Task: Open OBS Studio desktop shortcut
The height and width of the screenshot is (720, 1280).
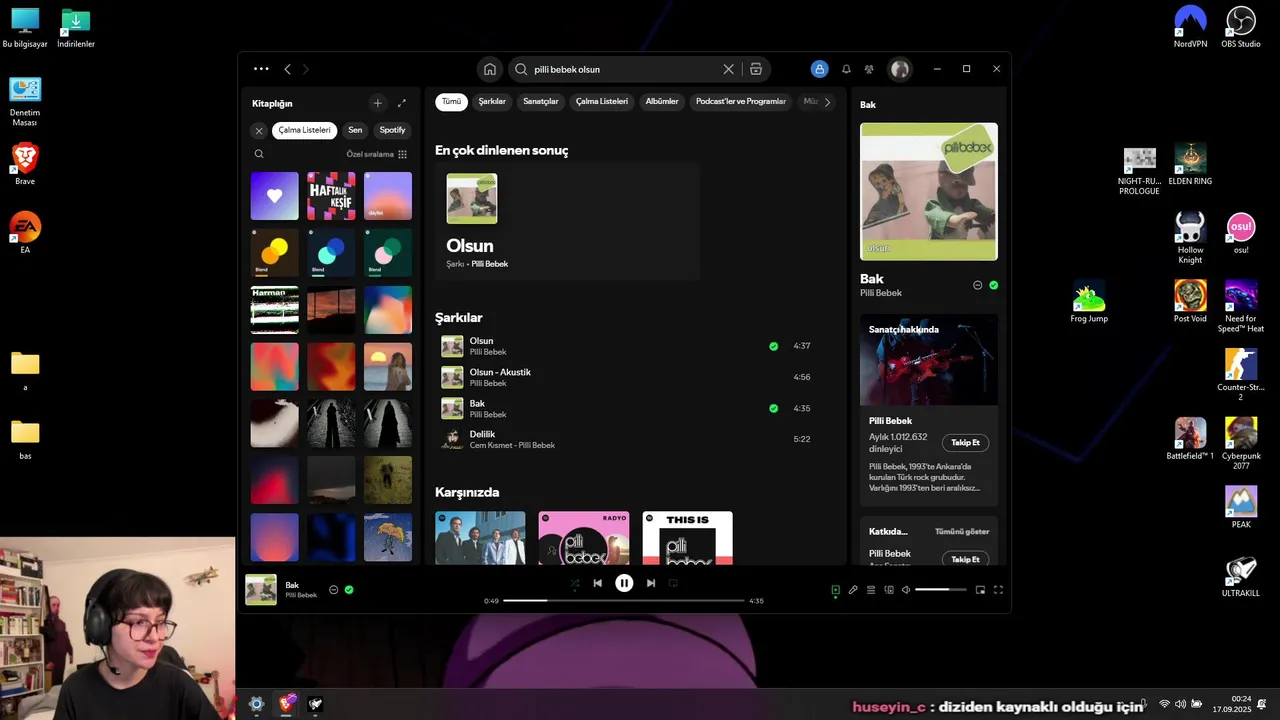Action: (x=1241, y=28)
